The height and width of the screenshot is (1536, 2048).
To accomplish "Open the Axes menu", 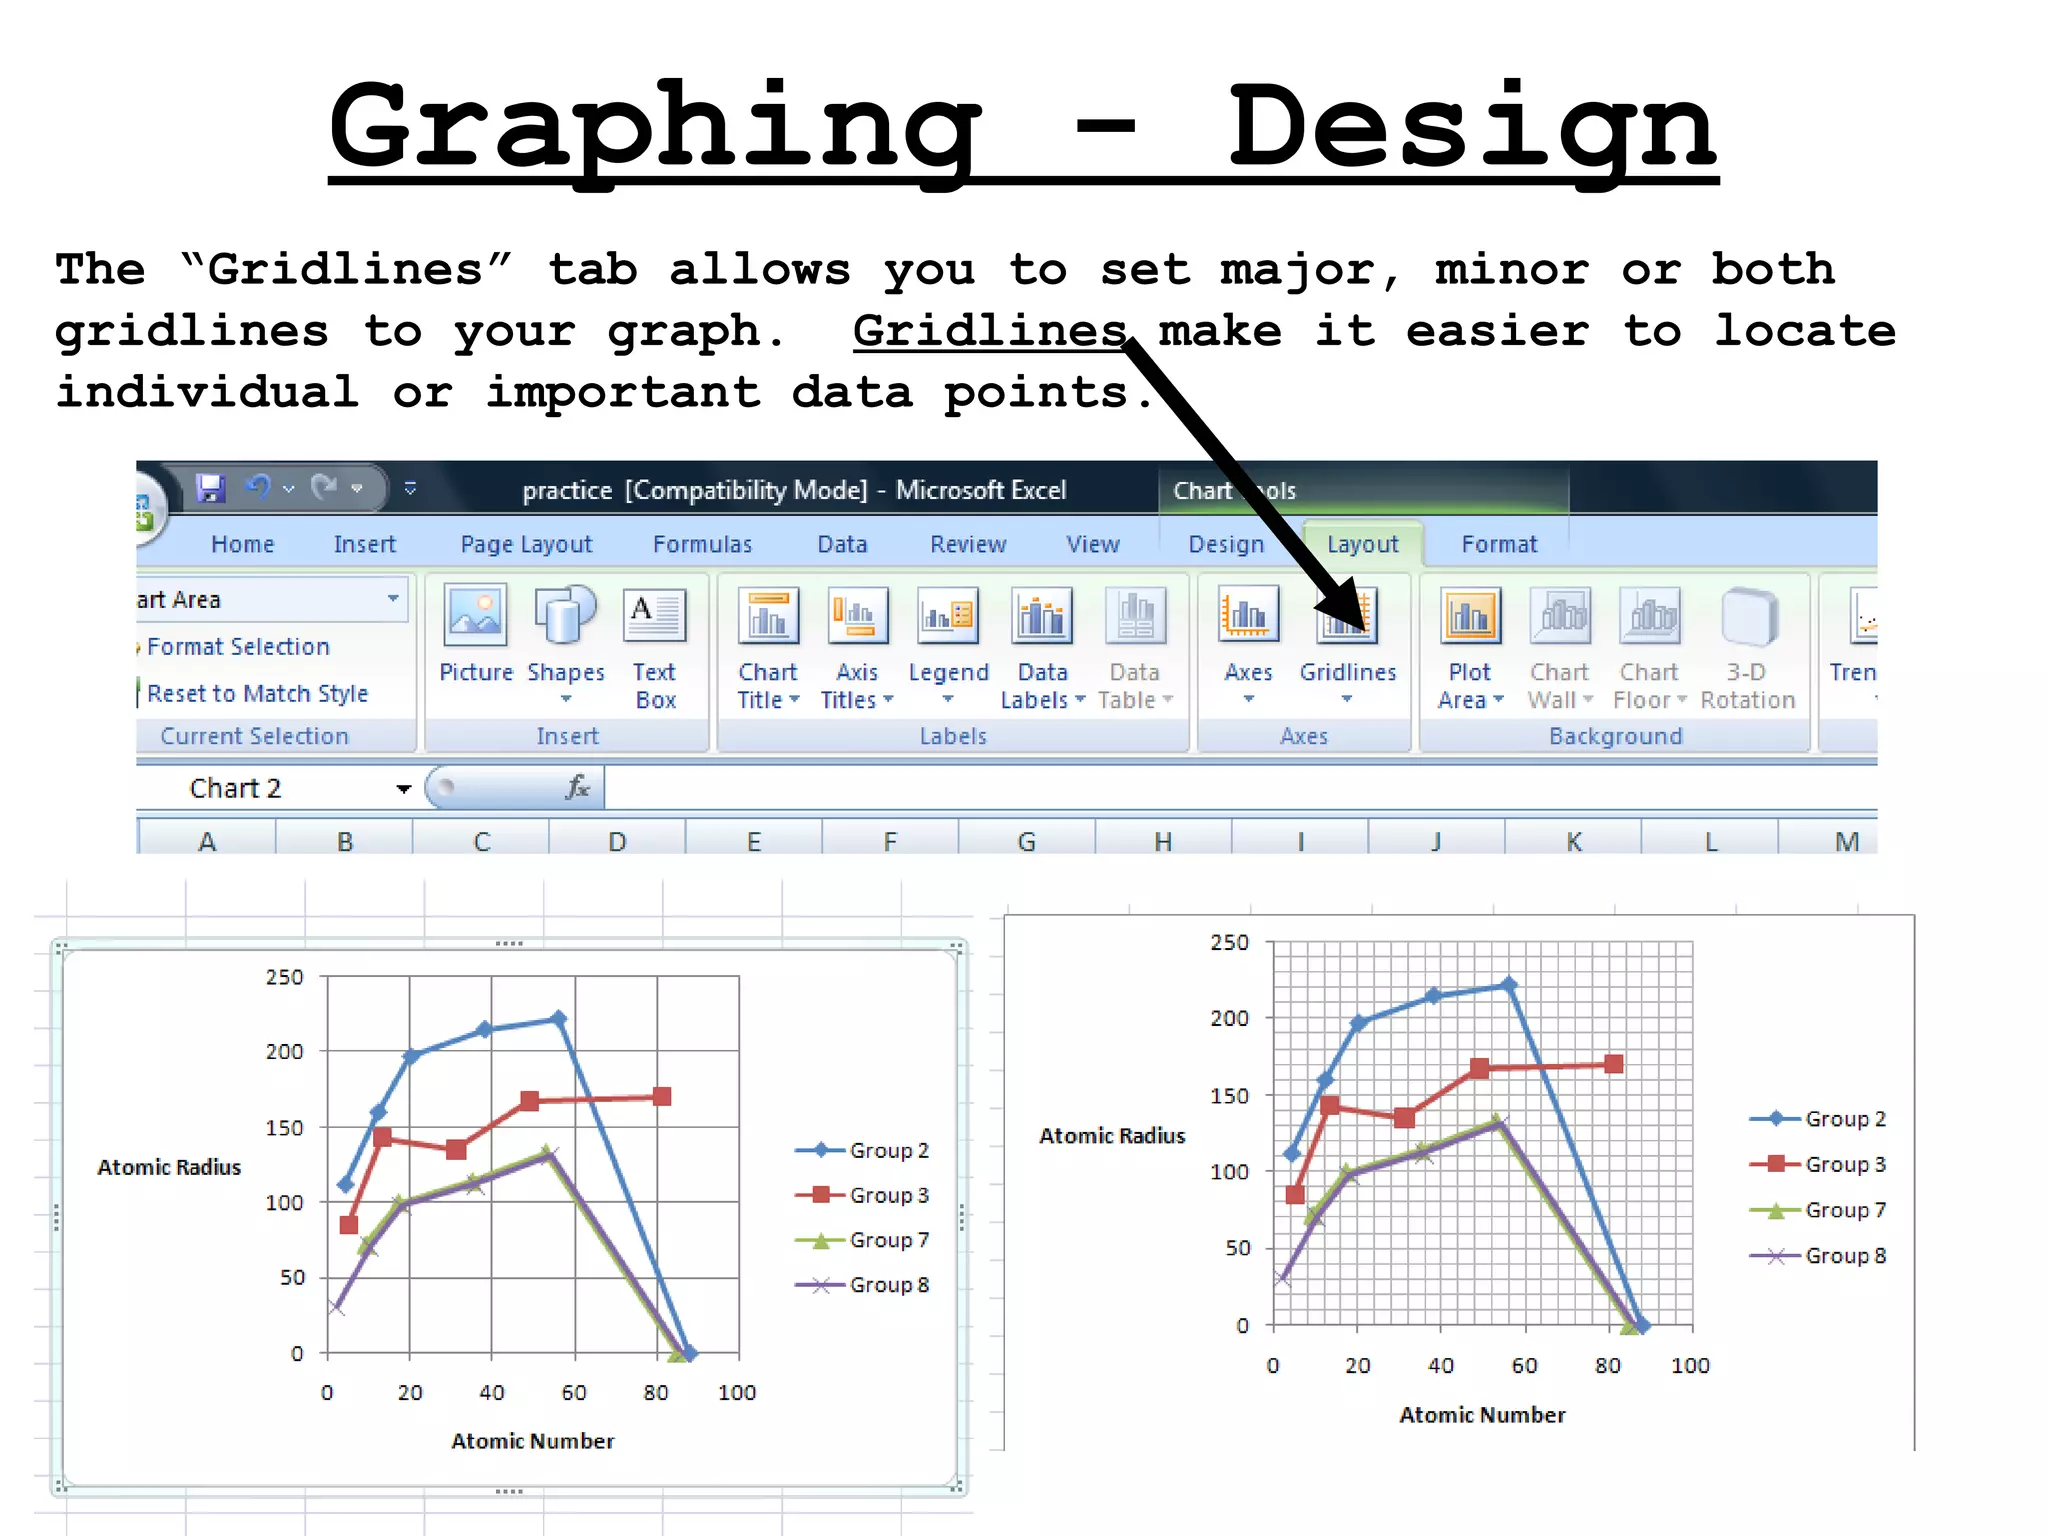I will (x=1248, y=646).
